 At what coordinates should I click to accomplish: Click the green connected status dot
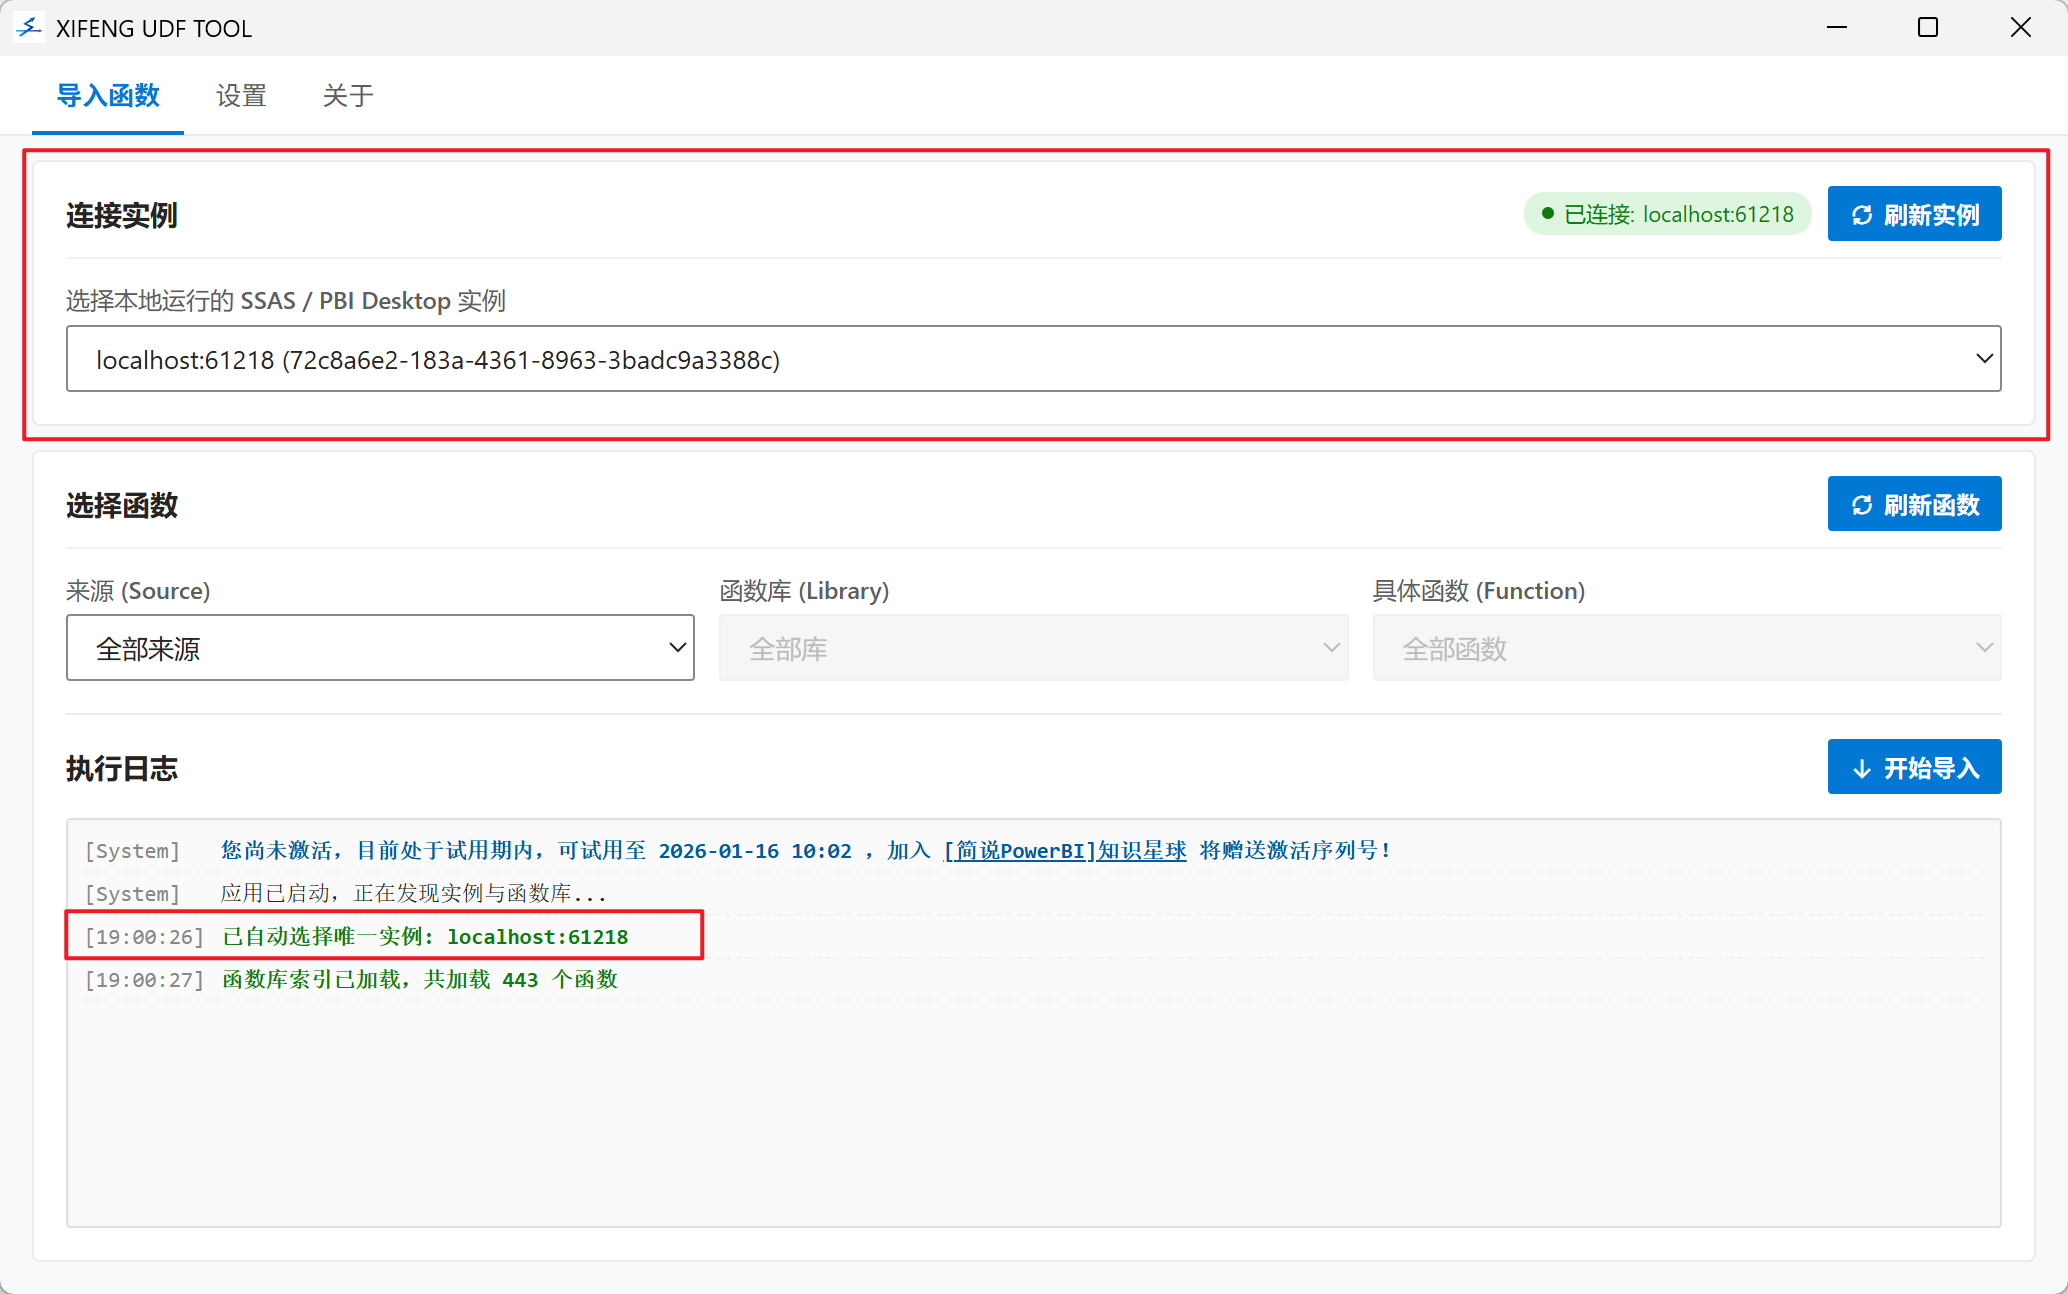[x=1547, y=214]
